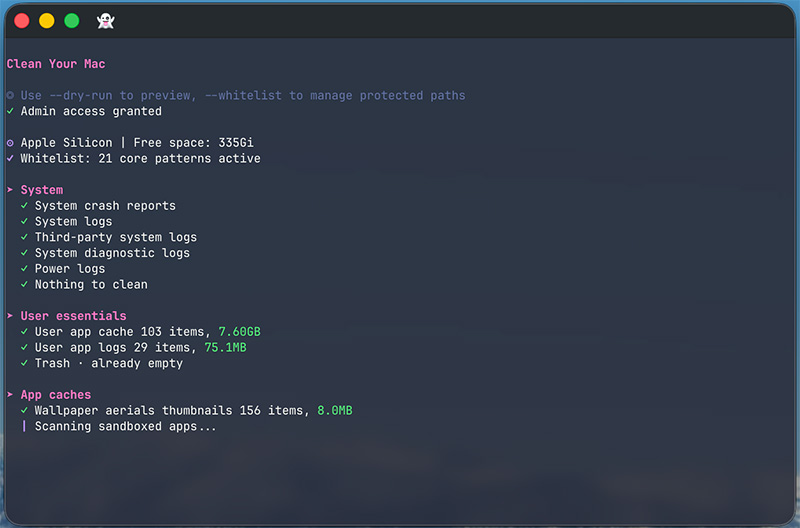
Task: Maximize window using green button
Action: [72, 21]
